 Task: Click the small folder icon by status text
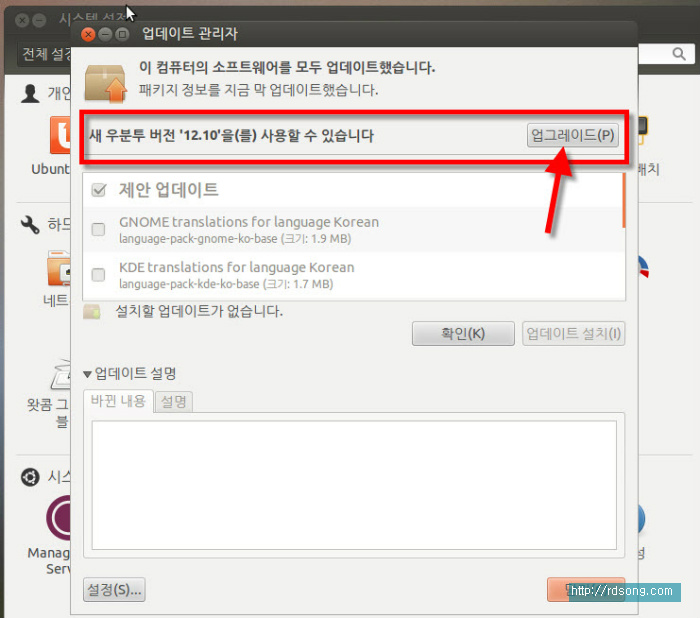point(92,311)
